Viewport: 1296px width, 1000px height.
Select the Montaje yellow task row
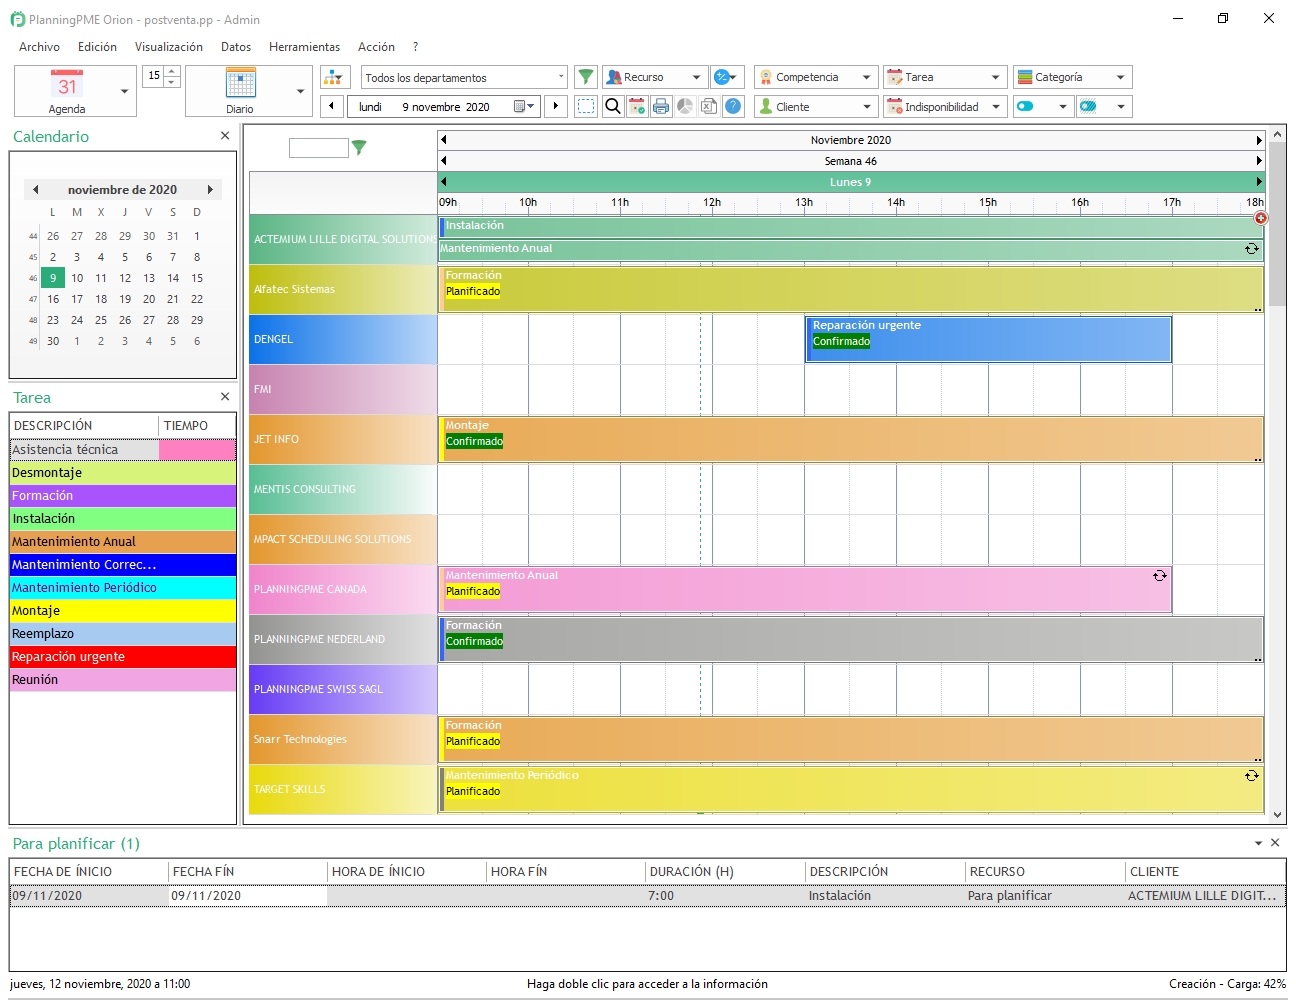123,611
